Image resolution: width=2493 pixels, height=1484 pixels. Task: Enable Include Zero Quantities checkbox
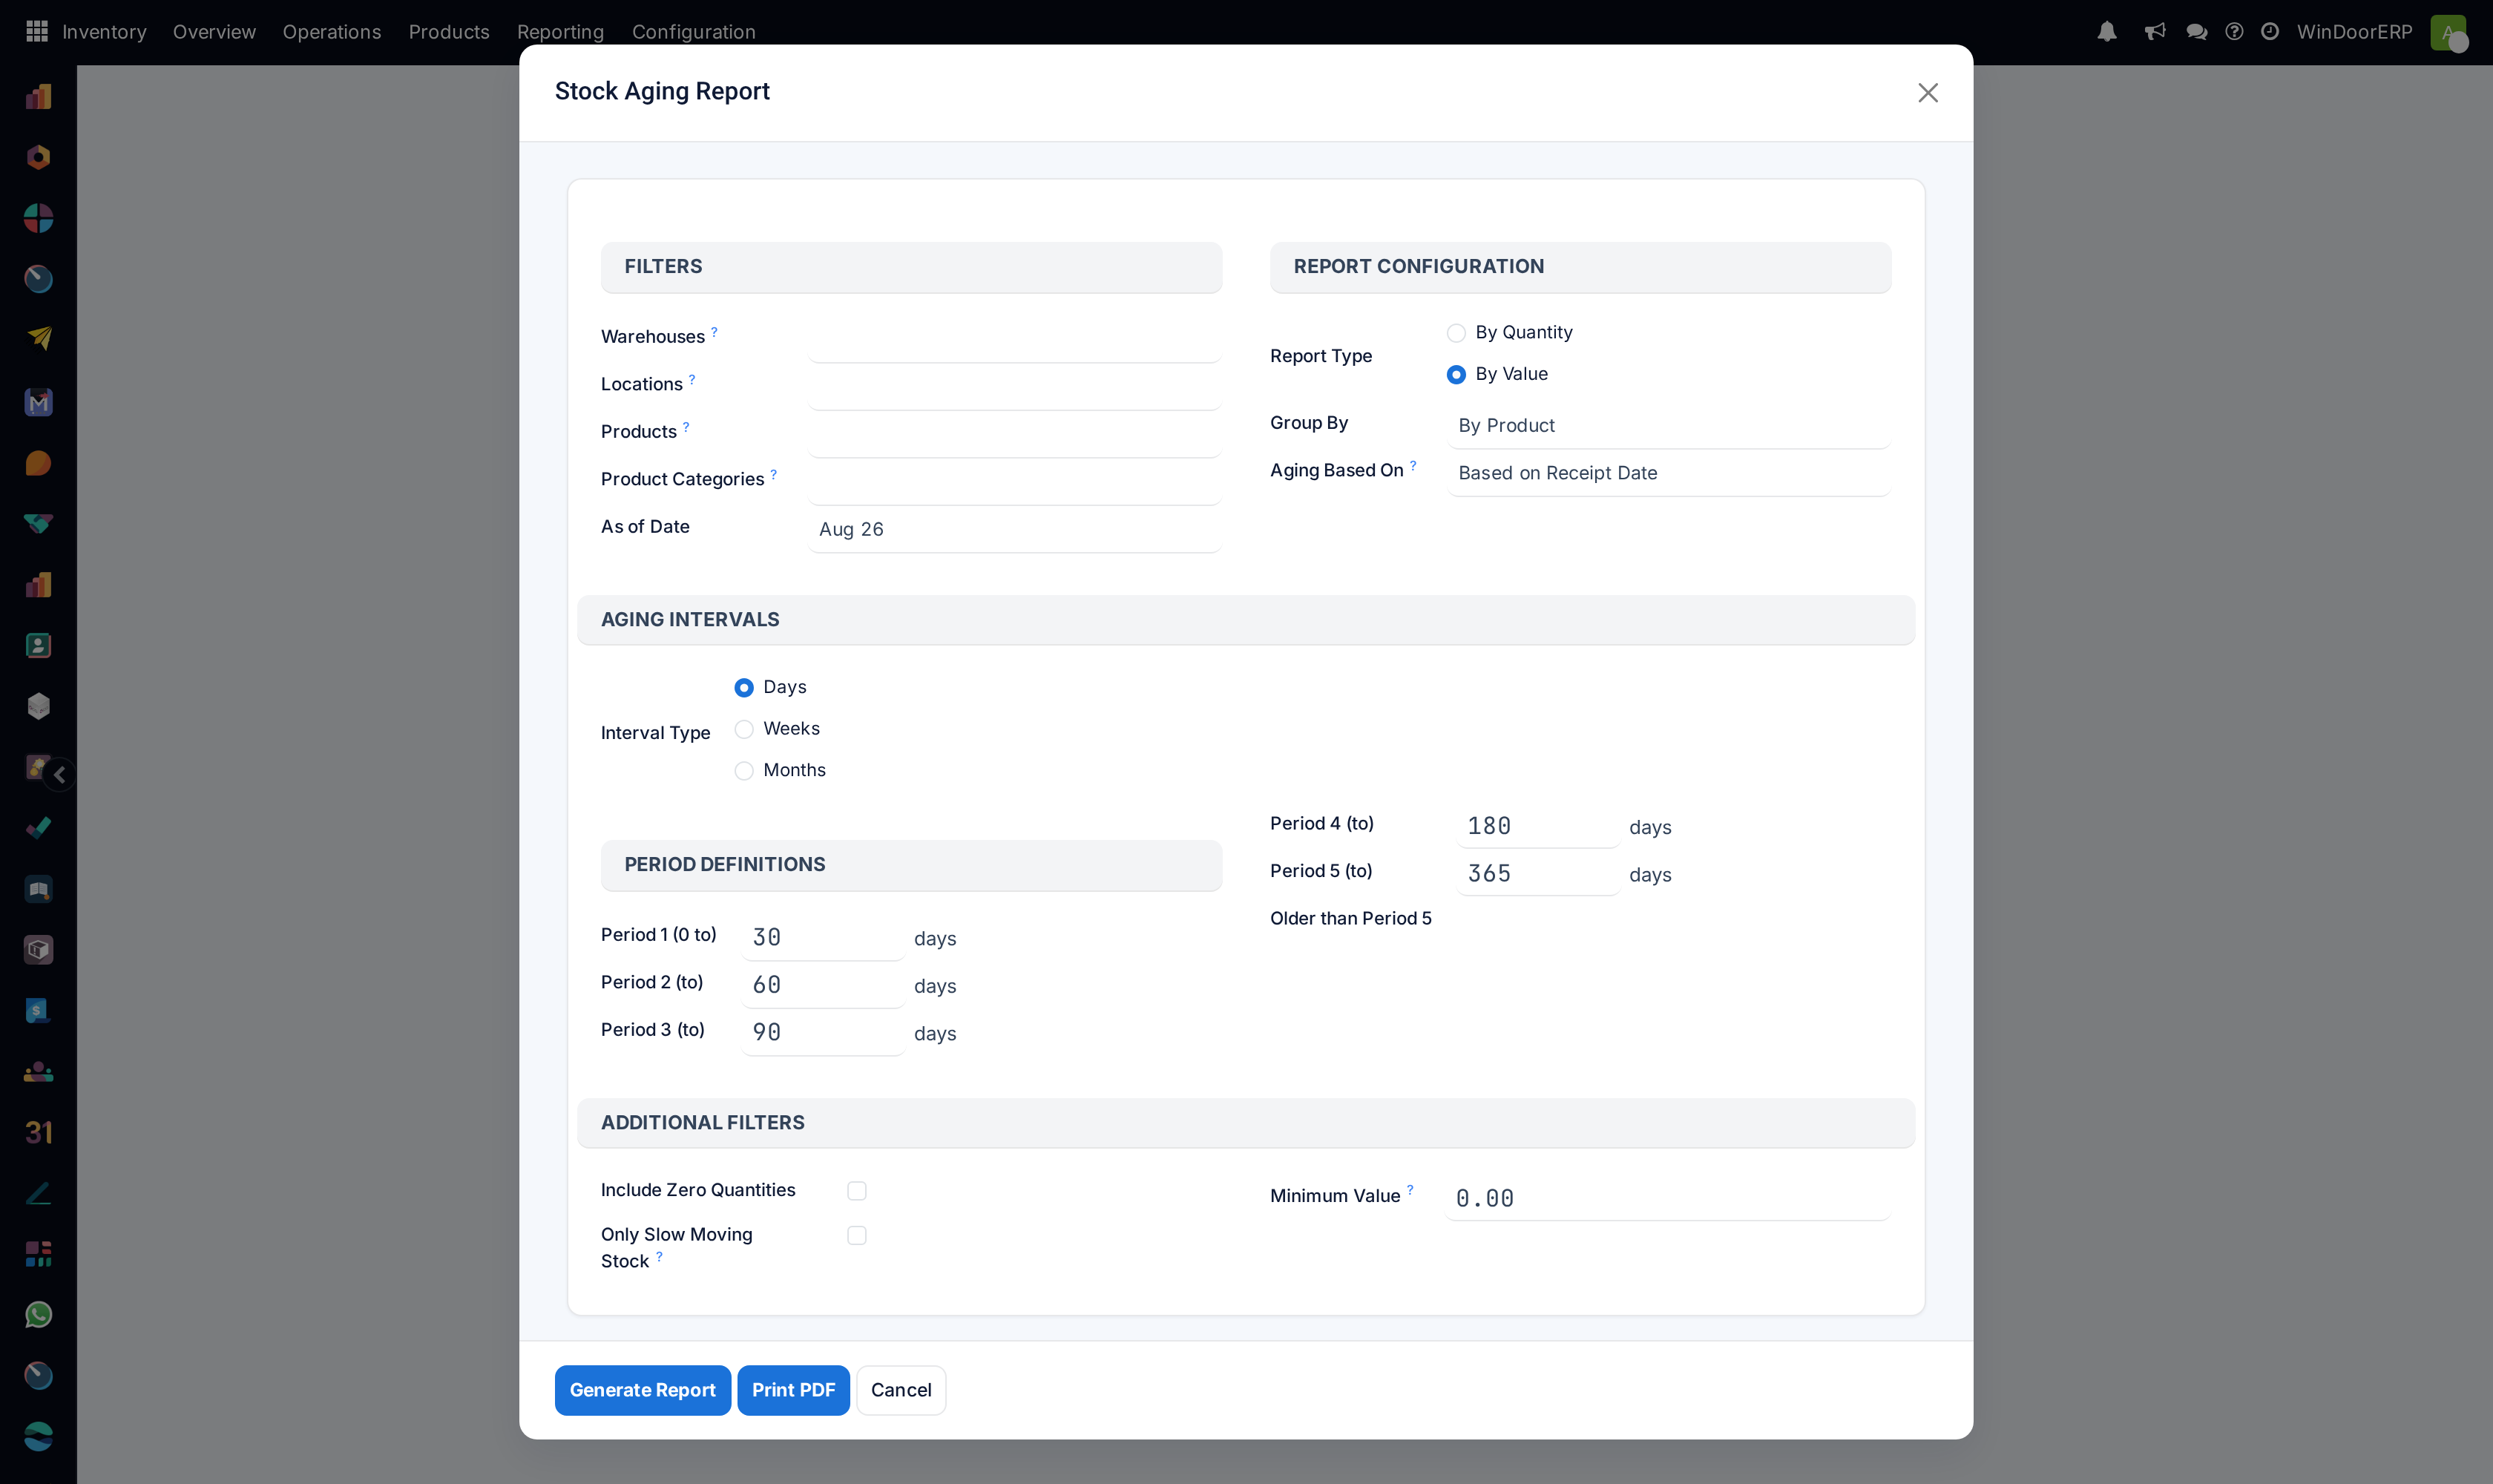pos(857,1190)
